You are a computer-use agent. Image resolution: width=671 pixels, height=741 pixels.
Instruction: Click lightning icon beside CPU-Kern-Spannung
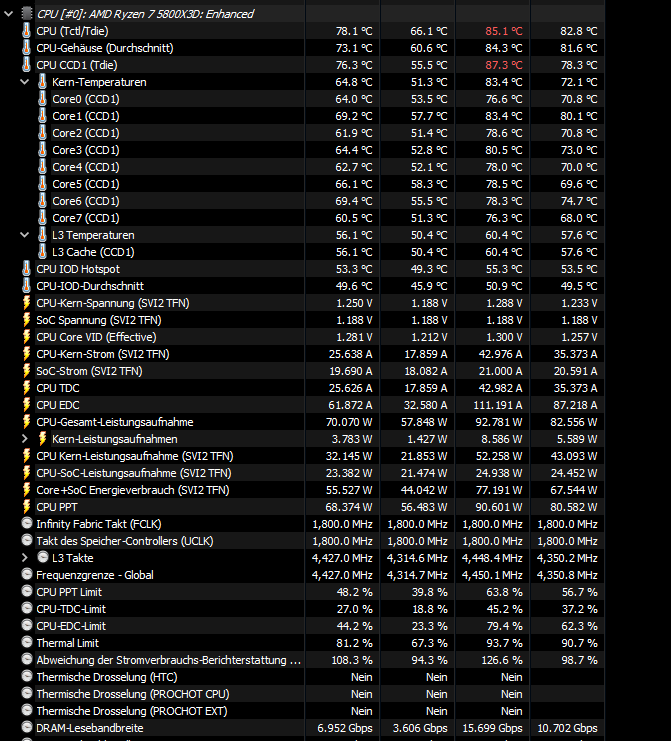27,303
